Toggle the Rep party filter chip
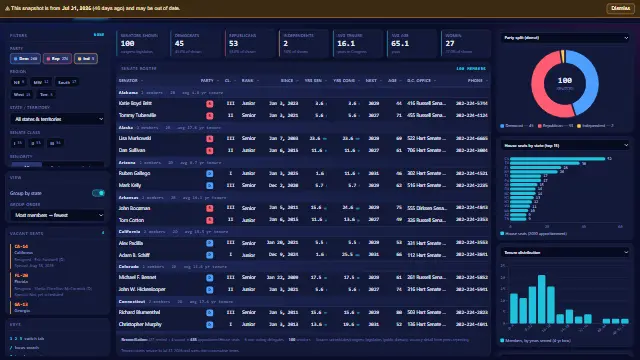This screenshot has height=360, width=640. (x=57, y=59)
